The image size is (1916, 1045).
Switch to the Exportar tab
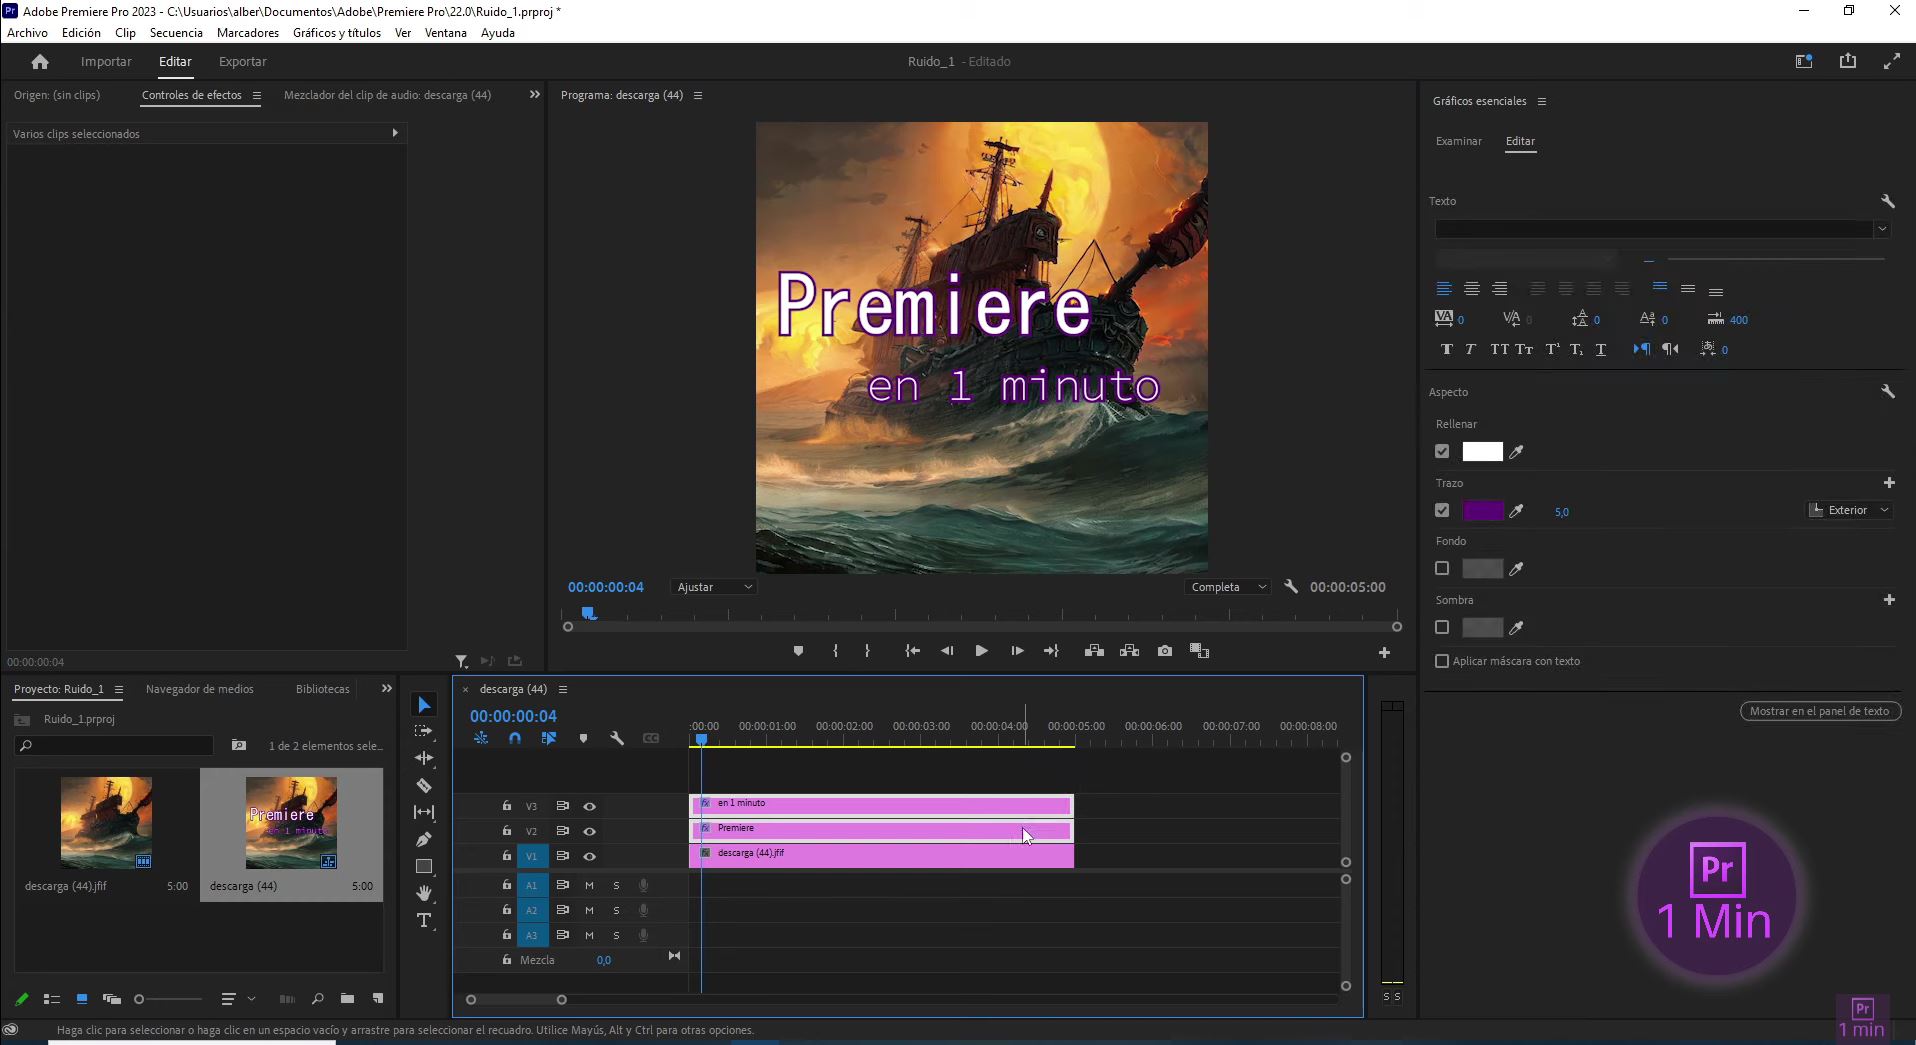point(243,62)
